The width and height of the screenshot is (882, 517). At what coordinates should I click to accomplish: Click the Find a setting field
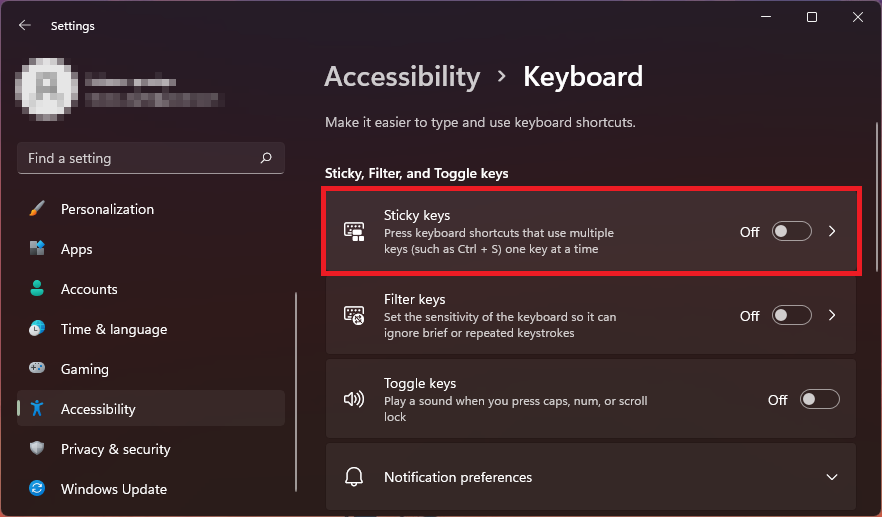(x=151, y=158)
